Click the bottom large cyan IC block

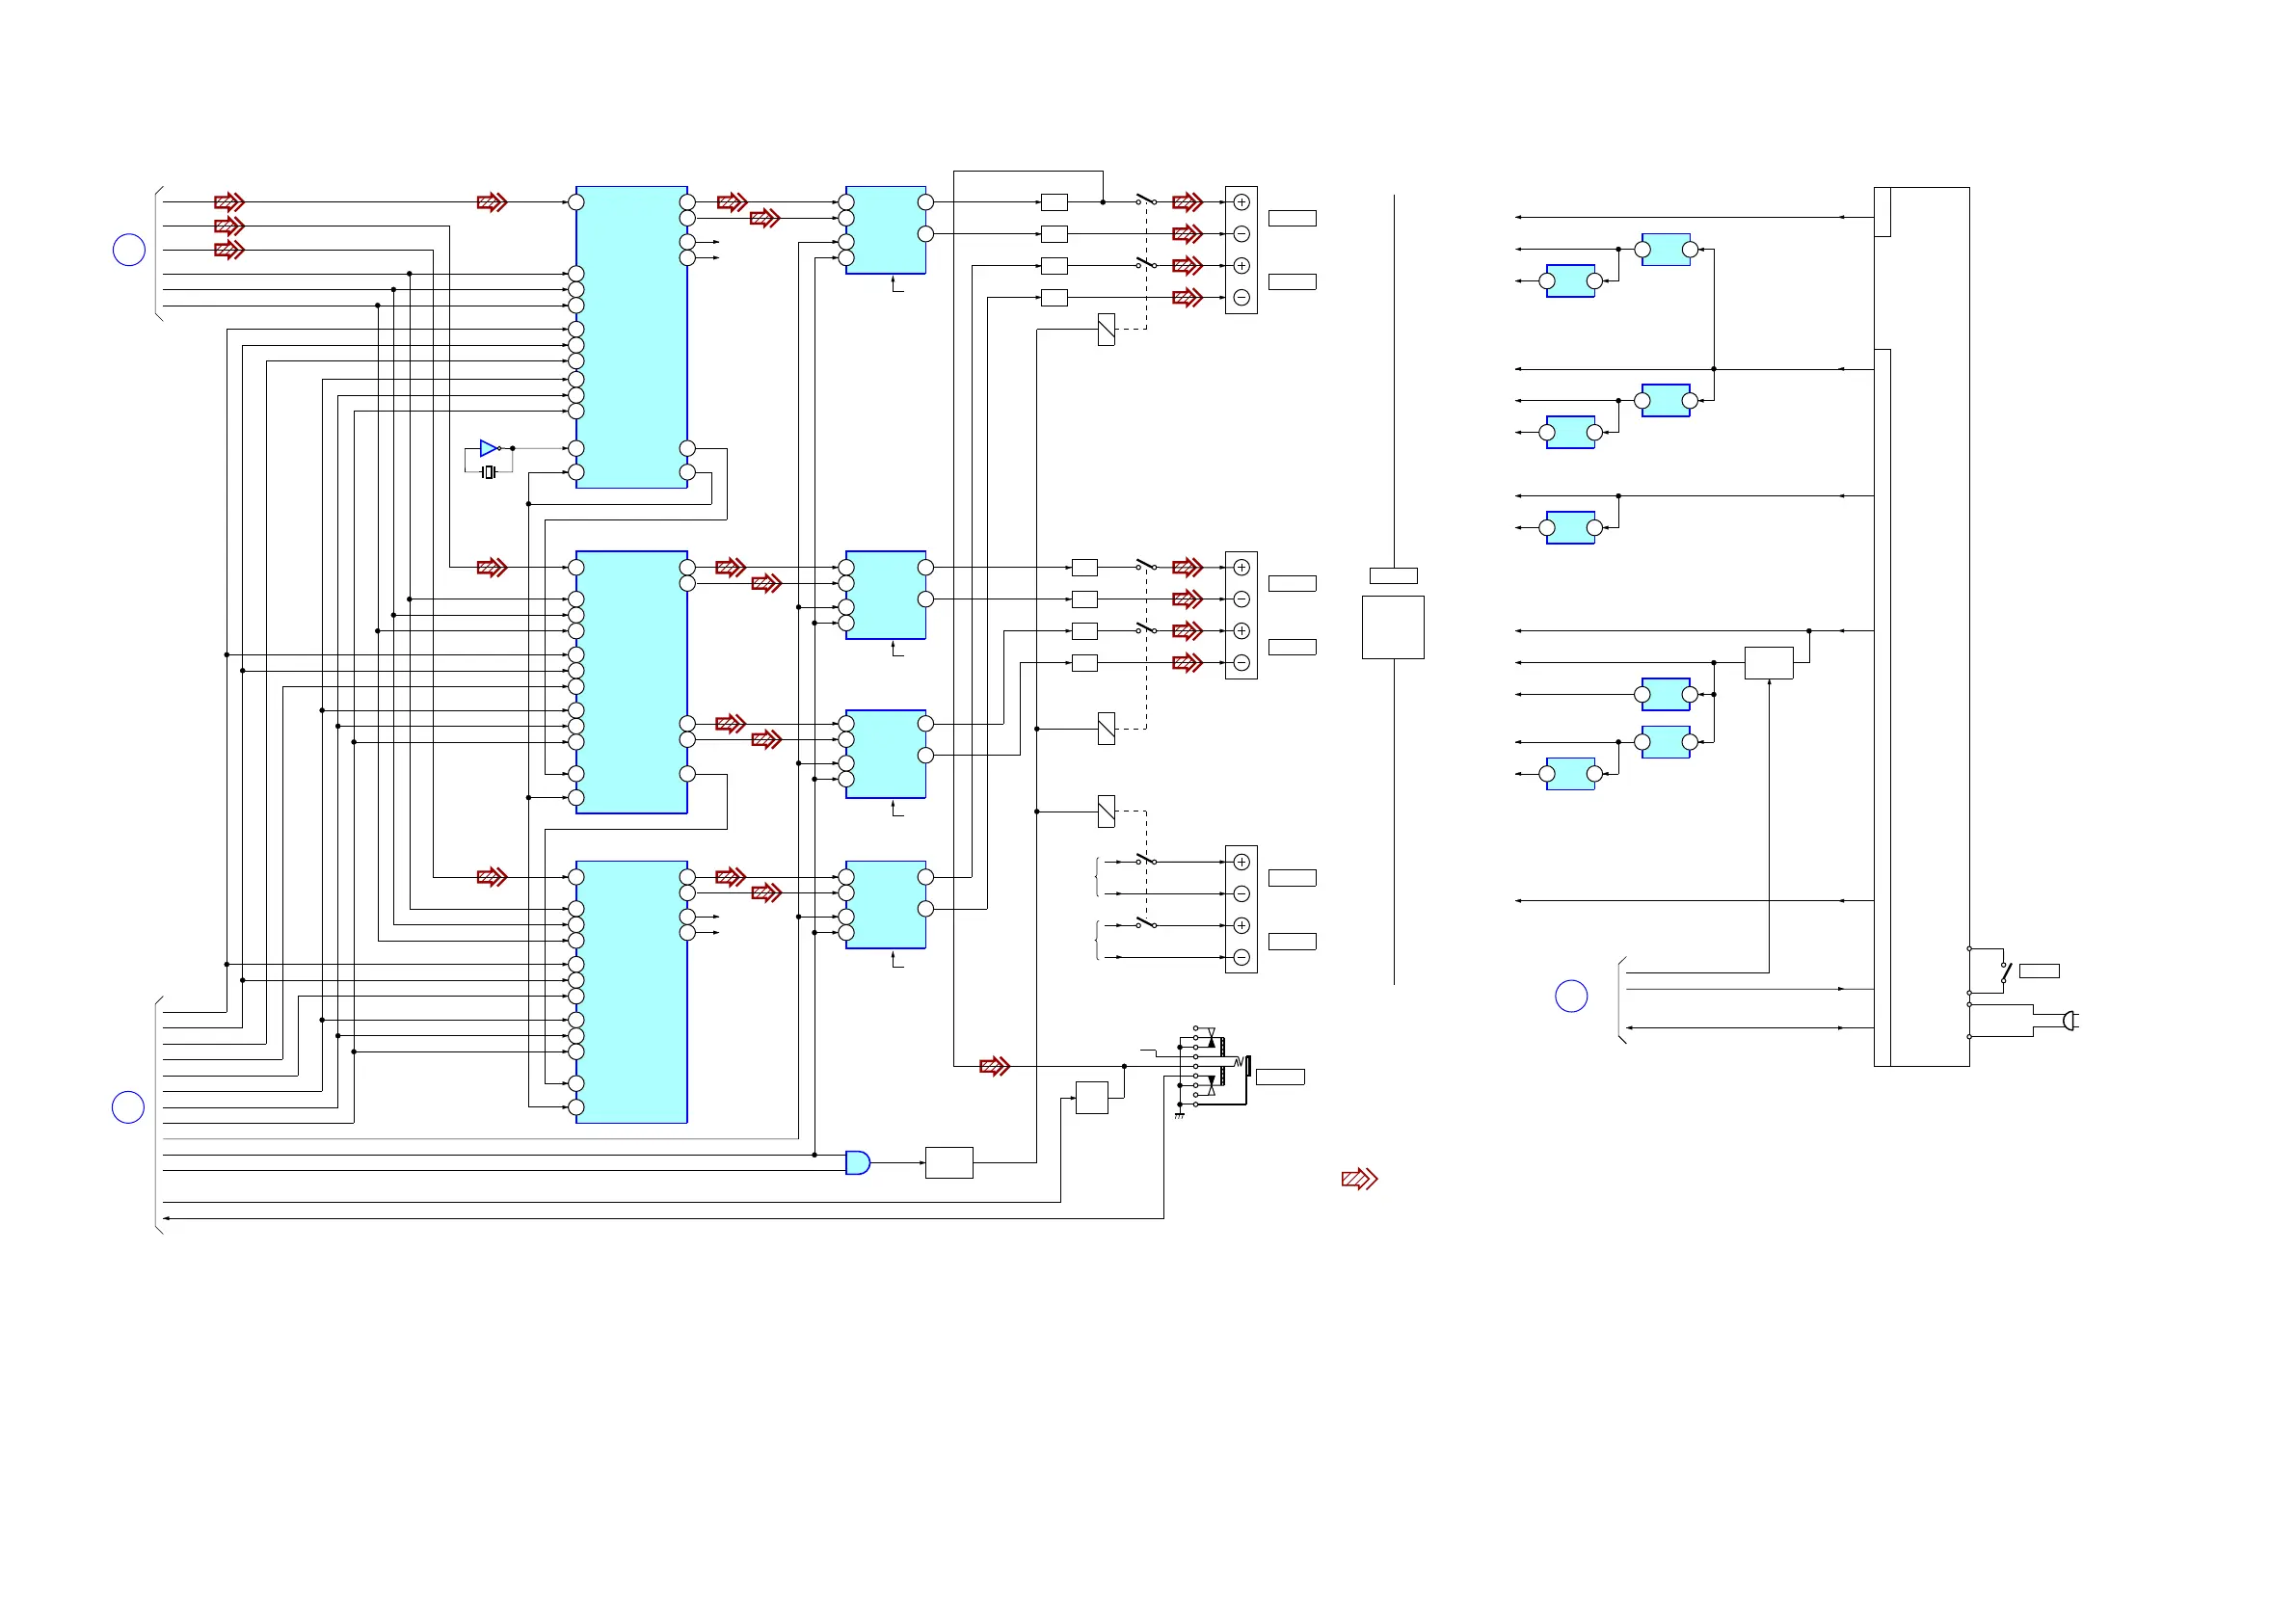point(631,991)
